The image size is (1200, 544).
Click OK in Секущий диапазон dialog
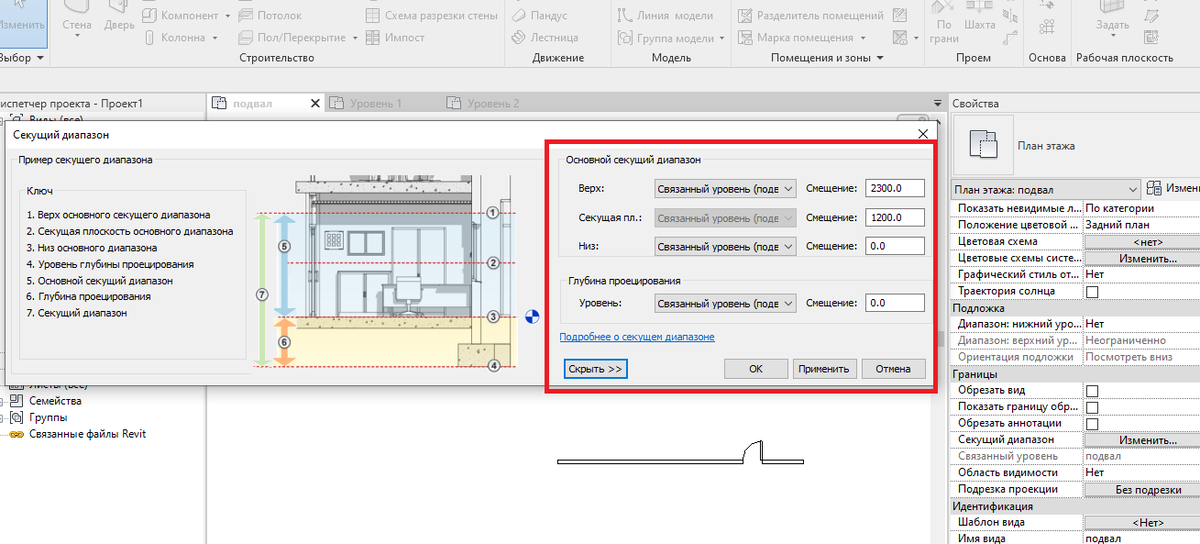(756, 369)
